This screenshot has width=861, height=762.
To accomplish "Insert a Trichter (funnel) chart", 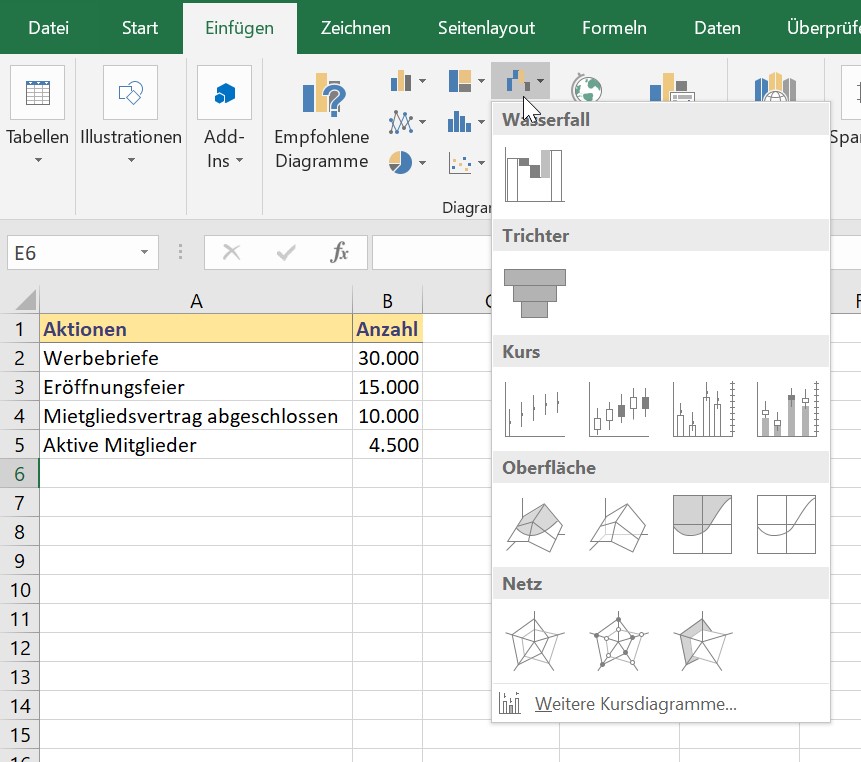I will [x=534, y=293].
